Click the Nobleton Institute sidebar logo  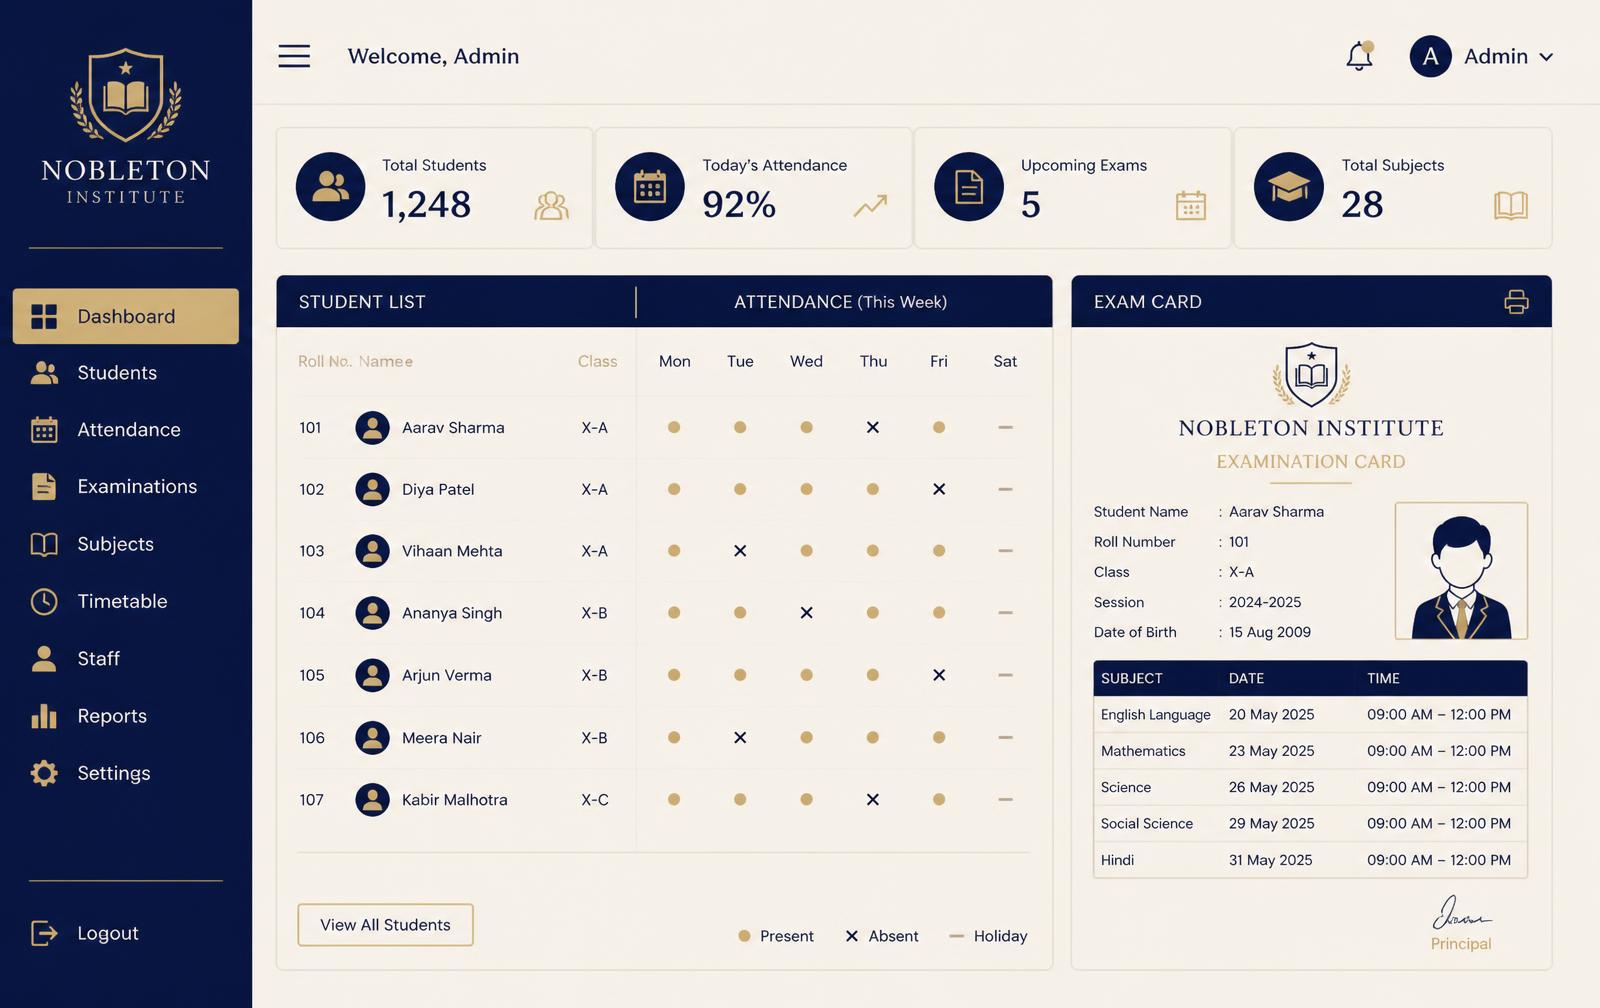pos(126,126)
